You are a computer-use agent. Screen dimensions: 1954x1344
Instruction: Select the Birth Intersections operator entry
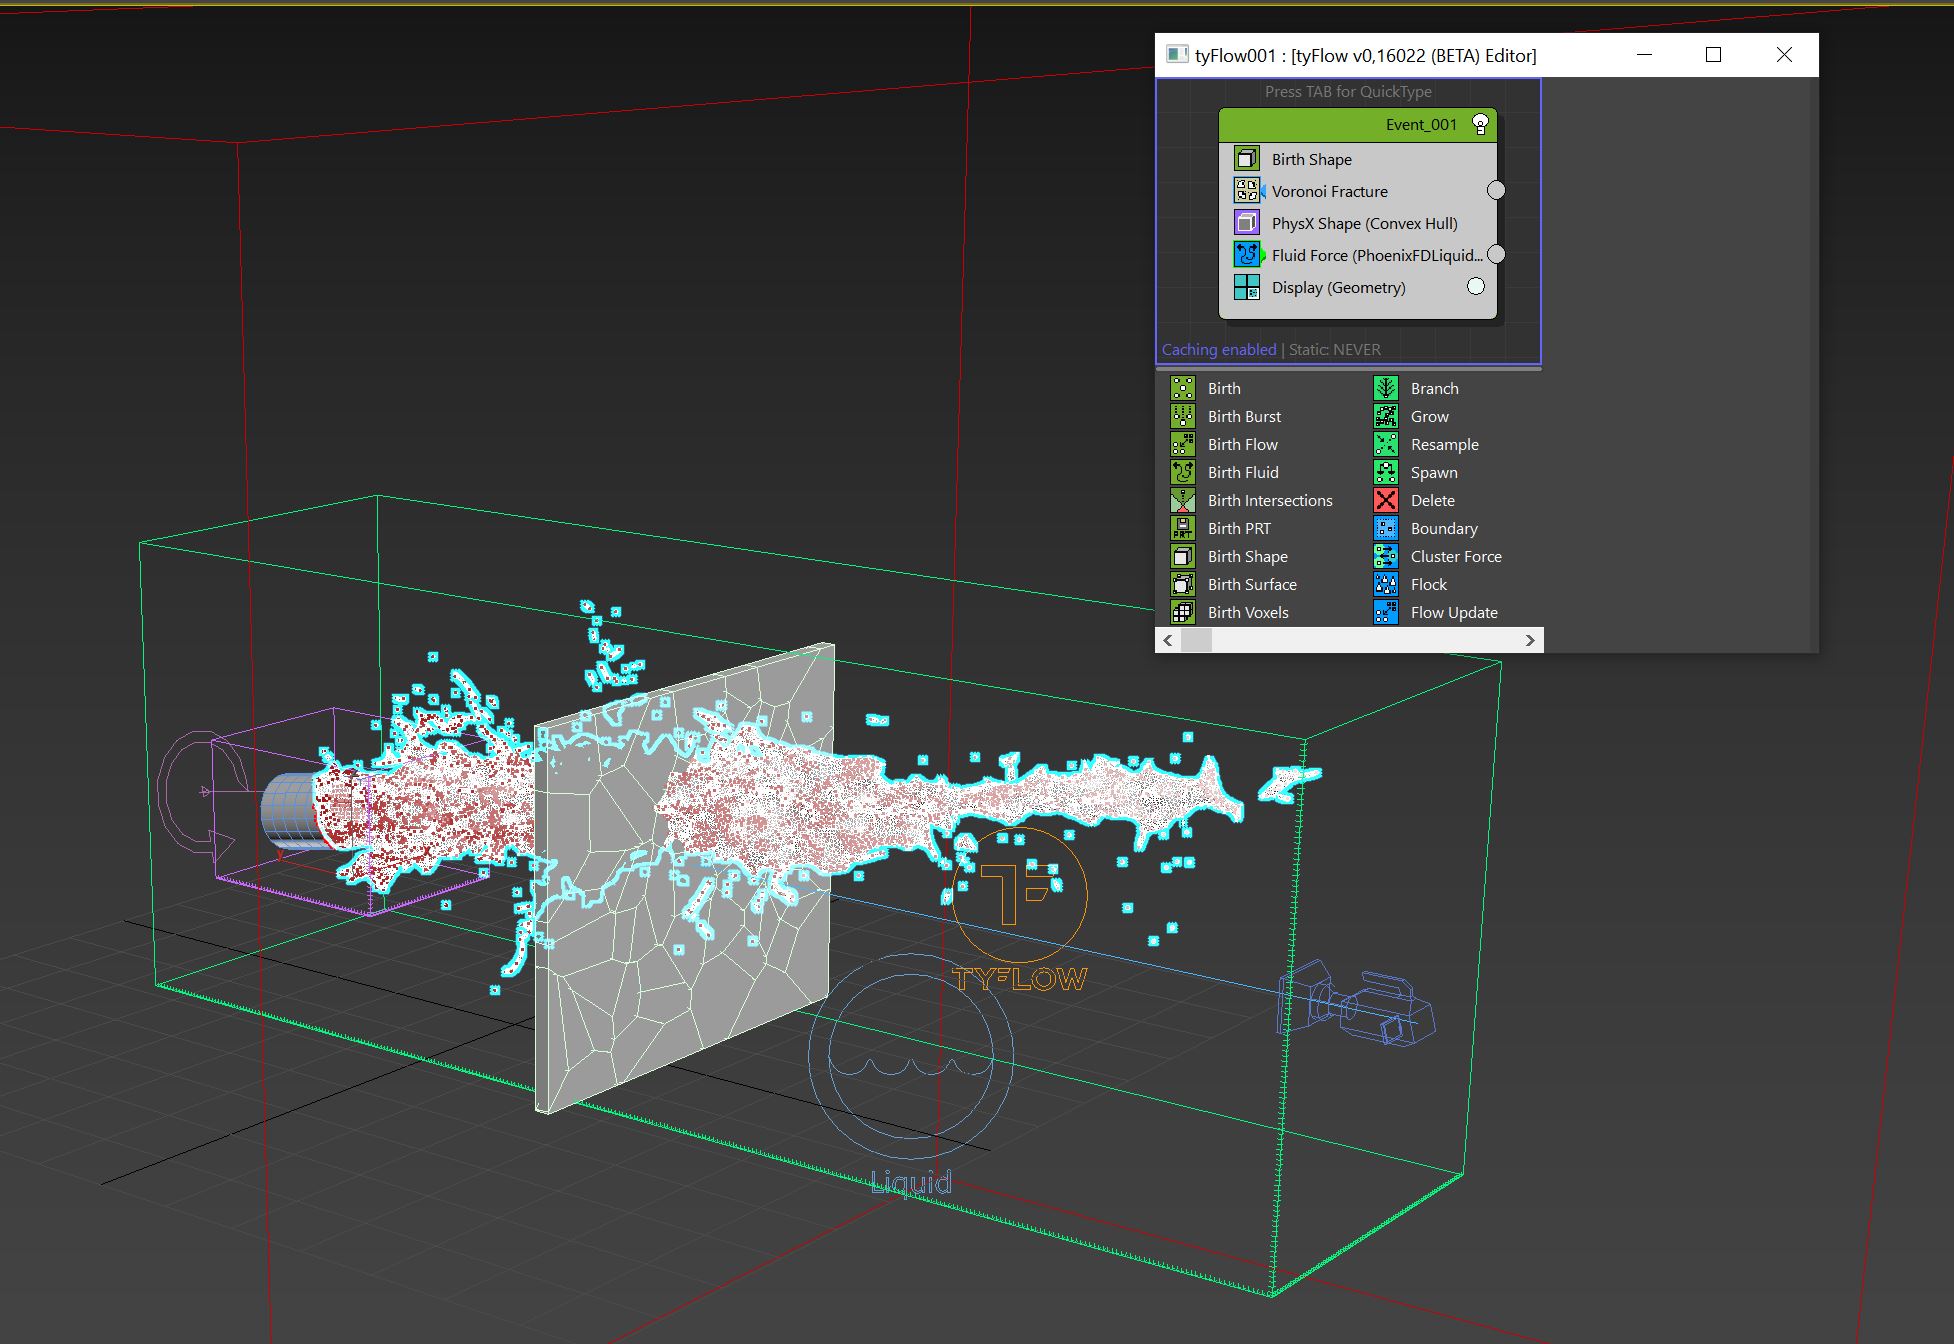1269,500
